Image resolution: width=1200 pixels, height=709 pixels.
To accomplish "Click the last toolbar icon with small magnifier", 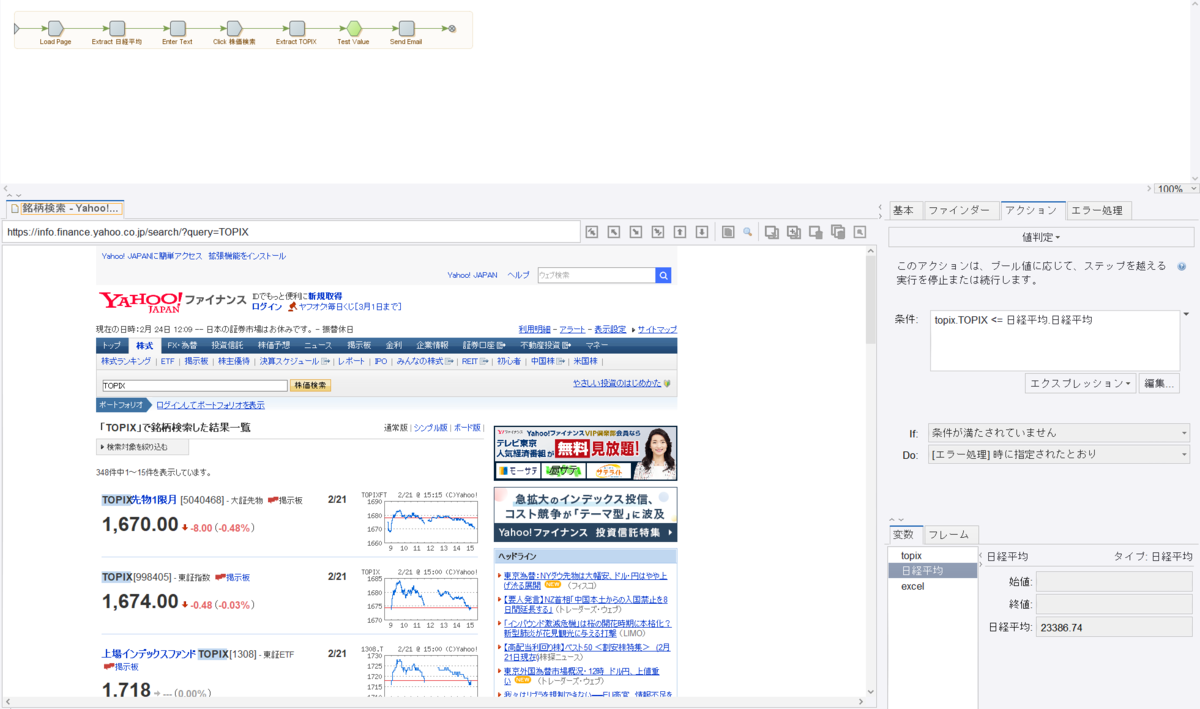I will [x=860, y=232].
